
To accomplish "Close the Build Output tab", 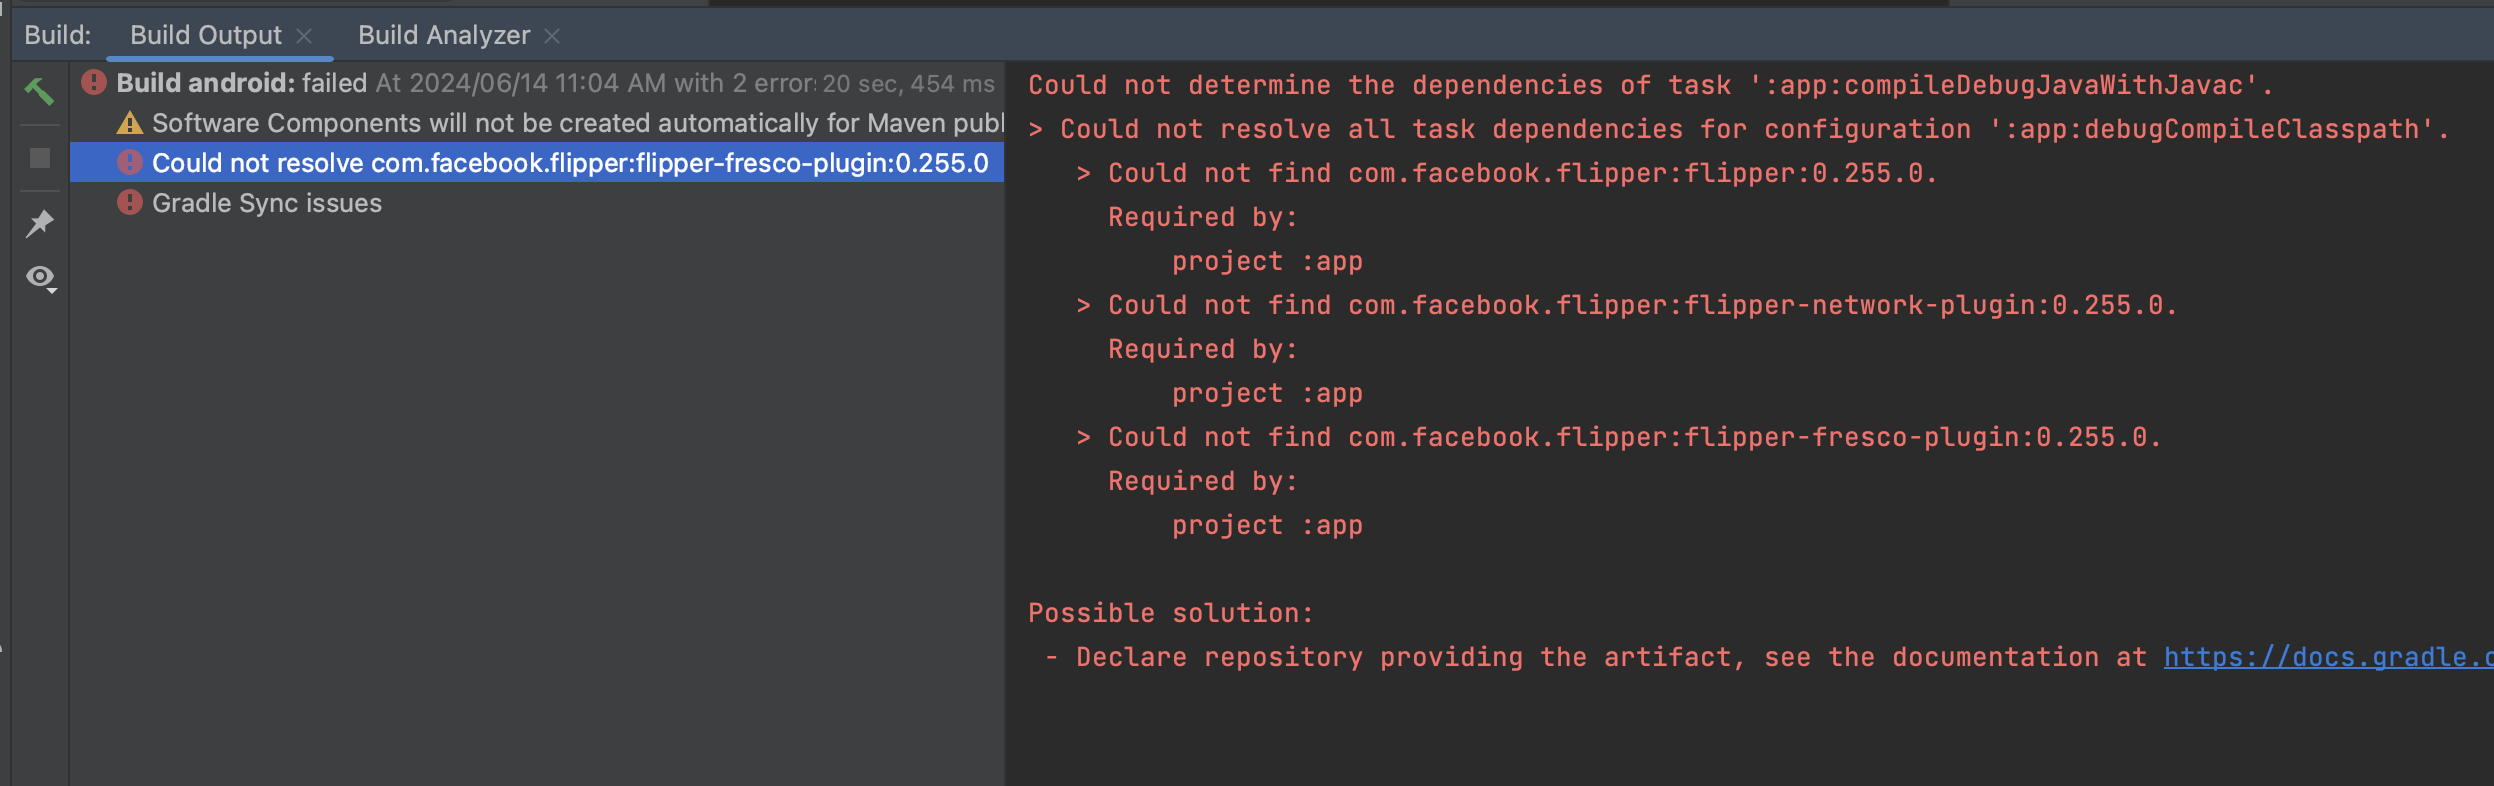I will tap(305, 35).
